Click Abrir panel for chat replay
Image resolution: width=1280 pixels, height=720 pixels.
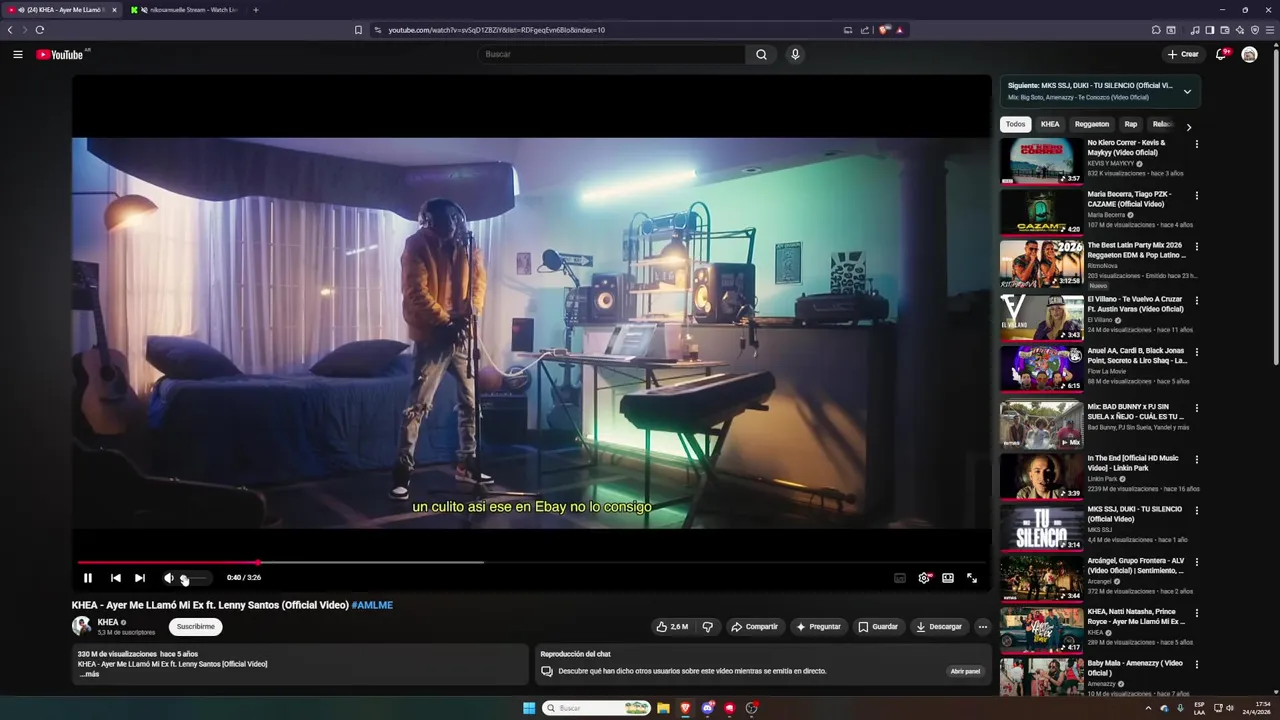[965, 671]
